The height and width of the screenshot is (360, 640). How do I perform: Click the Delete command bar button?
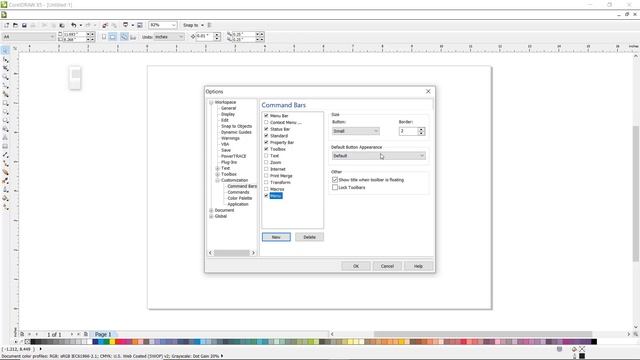click(309, 237)
